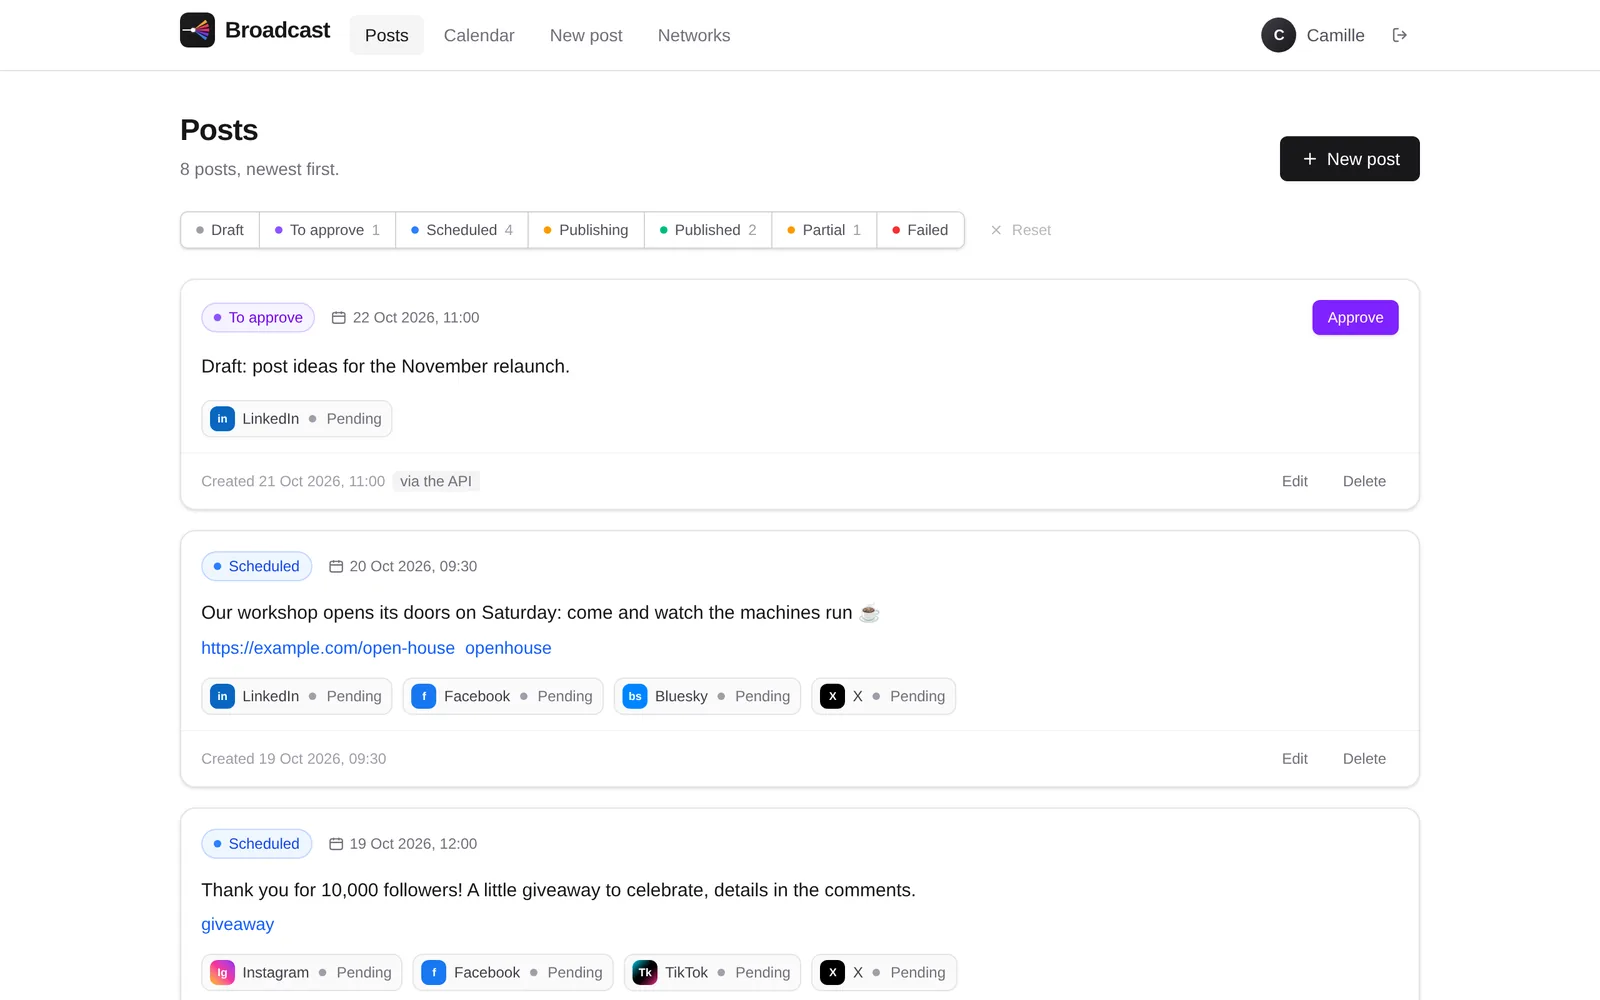Click text 'Thank you for 10,000 followers!' post
Screen dimensions: 1600x1000
[558, 890]
